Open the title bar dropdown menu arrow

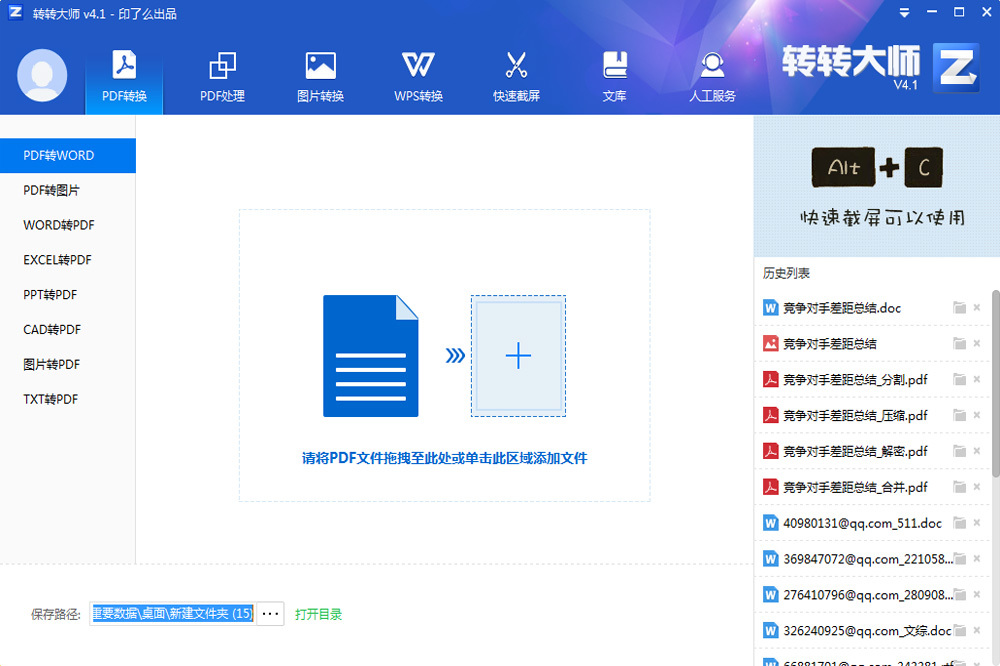904,12
